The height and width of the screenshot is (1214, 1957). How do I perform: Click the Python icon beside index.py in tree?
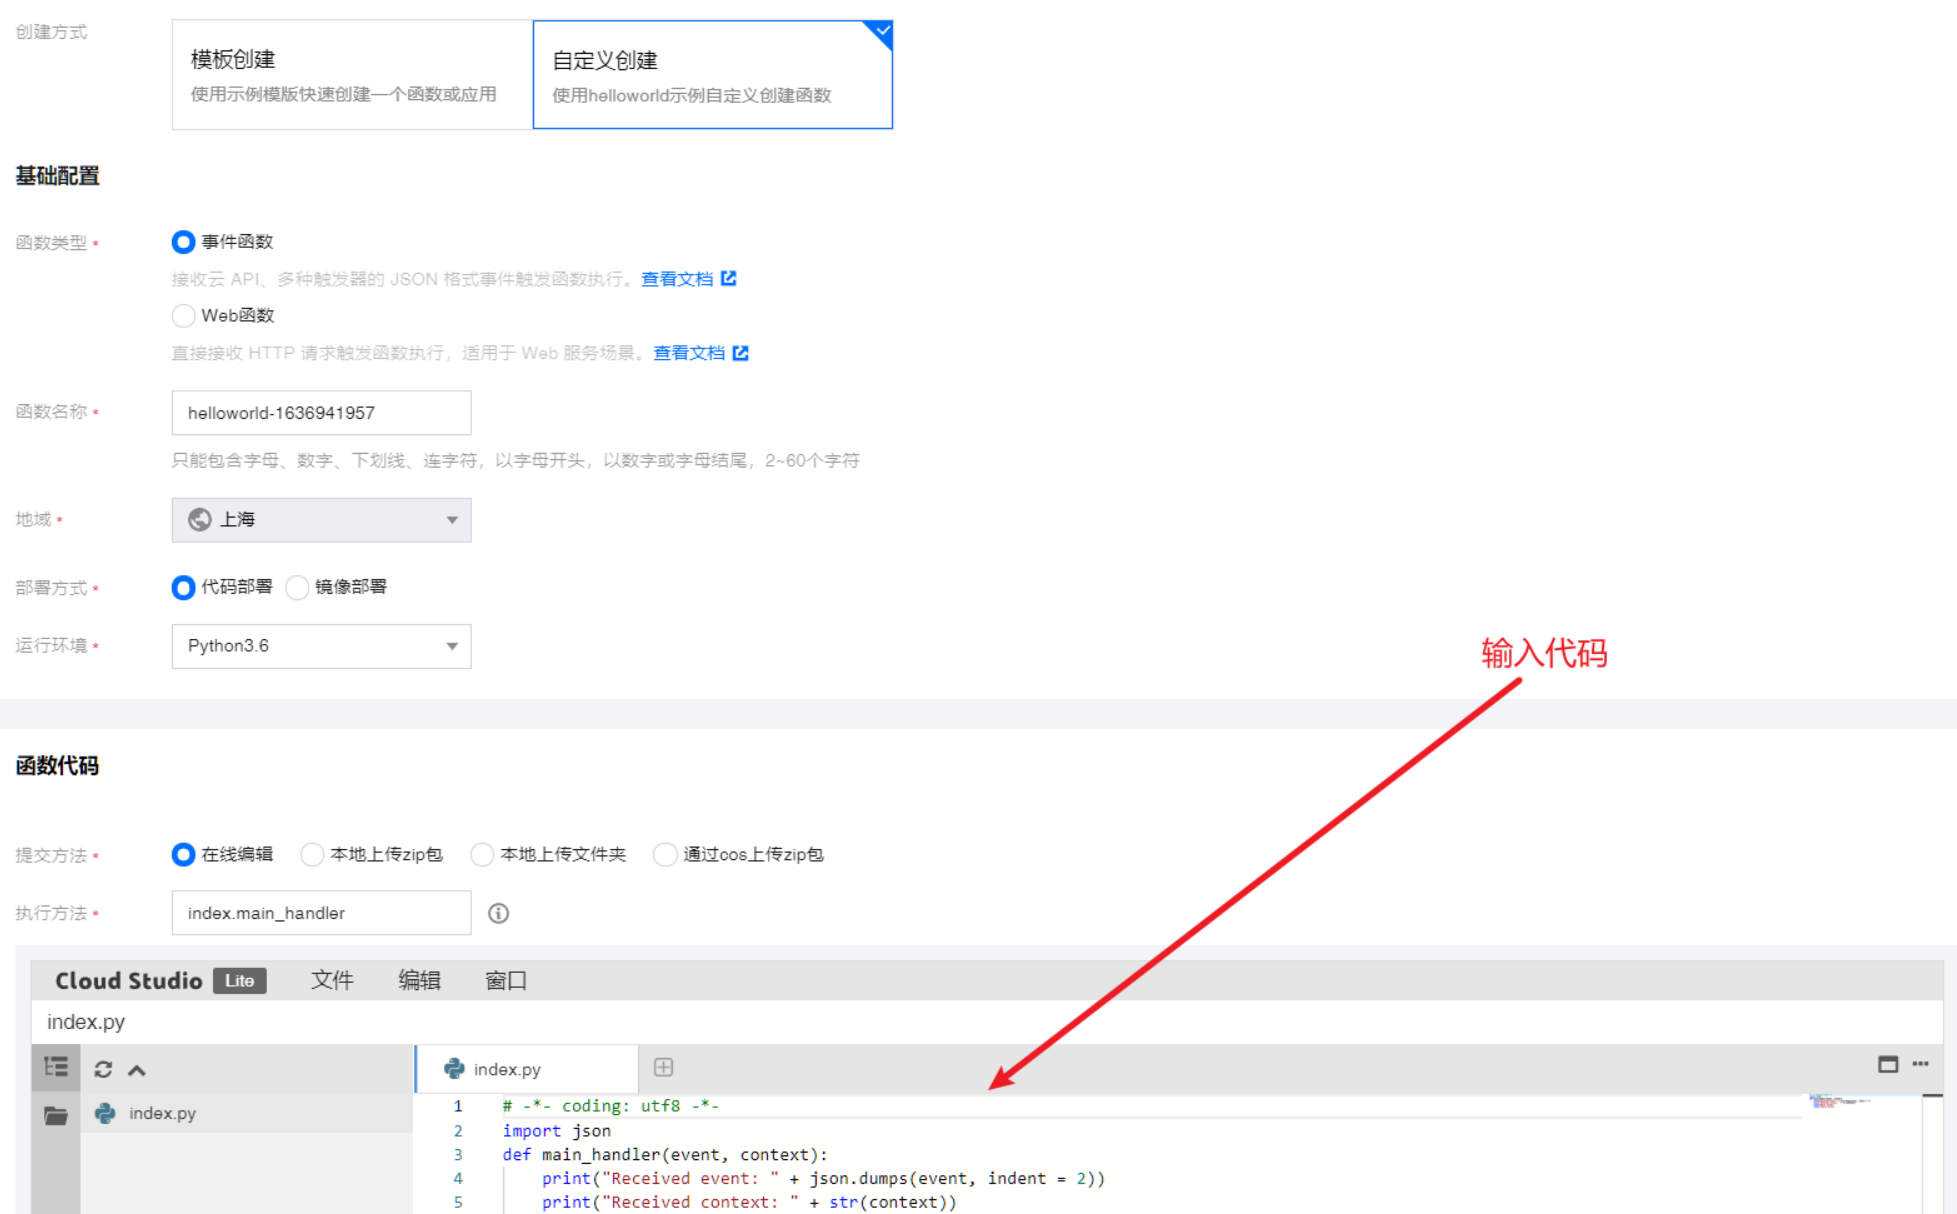pyautogui.click(x=105, y=1113)
